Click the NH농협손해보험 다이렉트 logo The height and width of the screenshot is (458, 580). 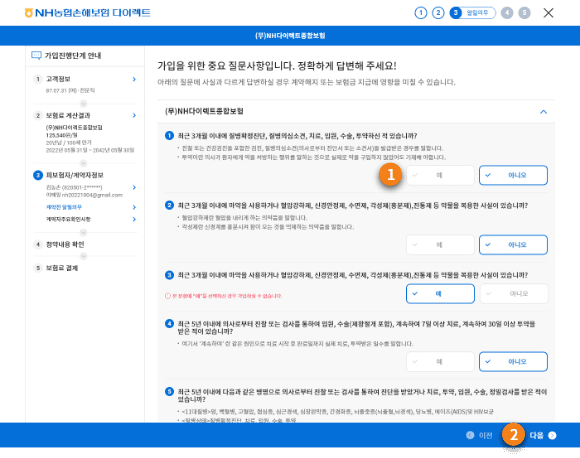tap(88, 13)
